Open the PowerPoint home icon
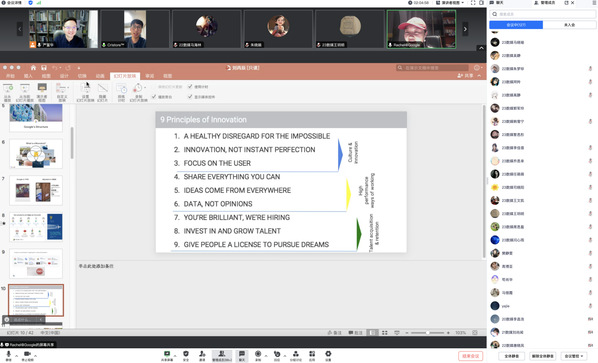This screenshot has height=363, width=598. [33, 67]
